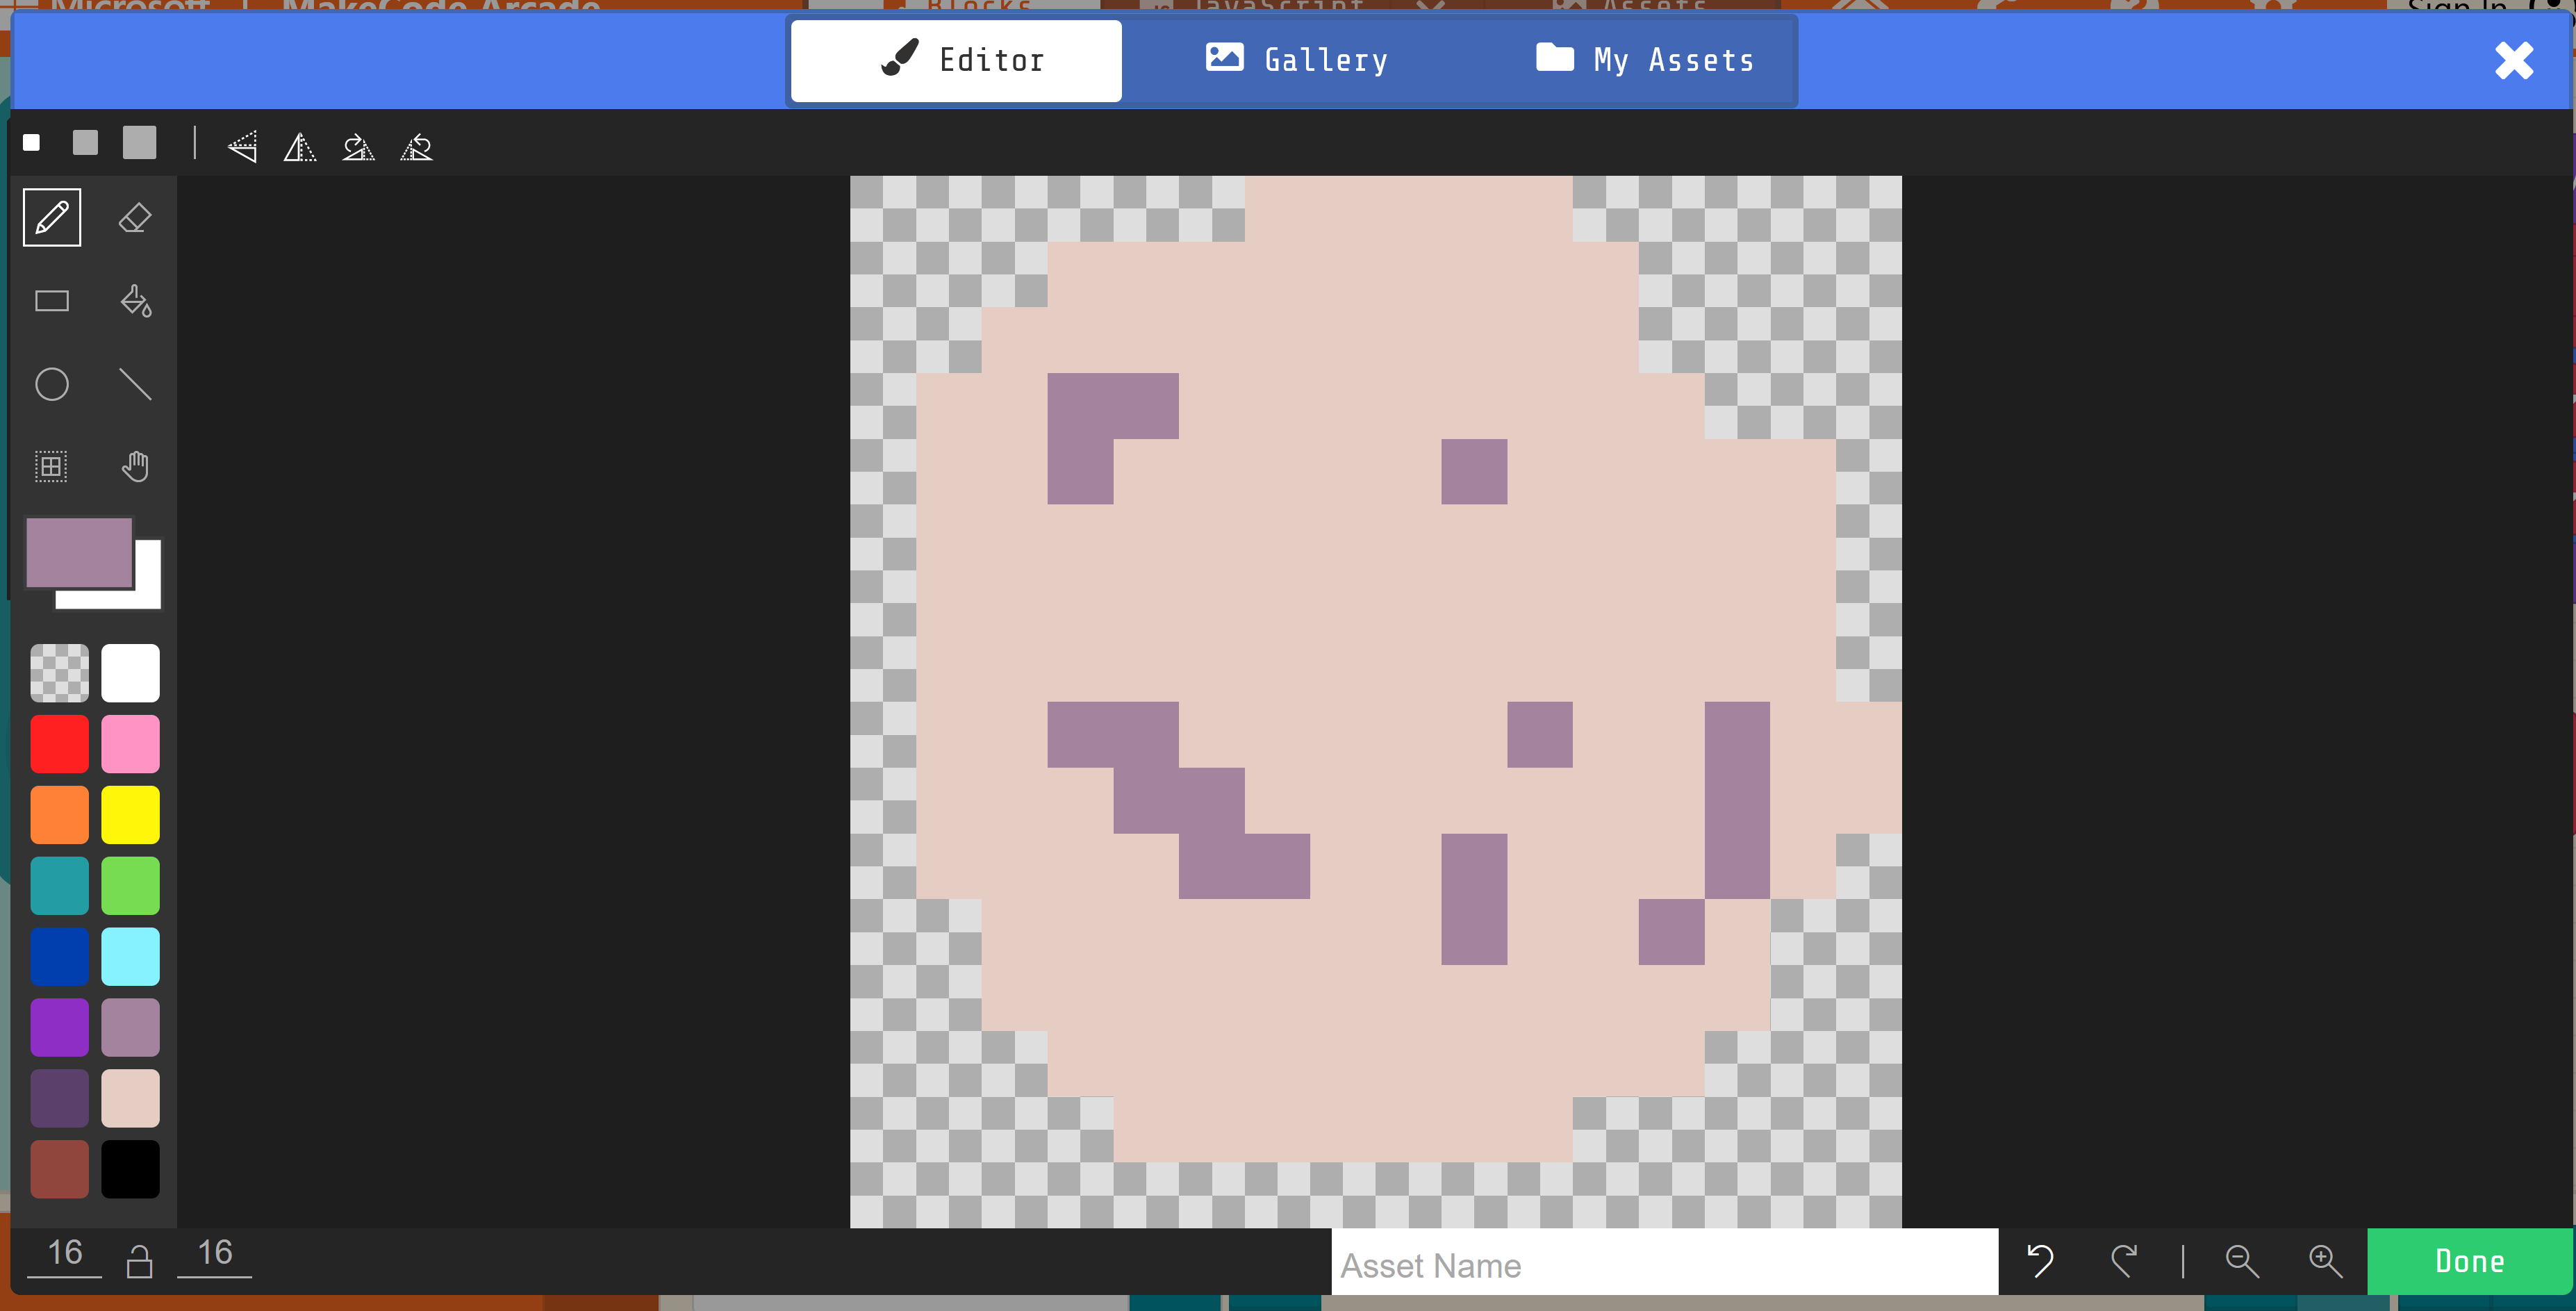Viewport: 2576px width, 1311px height.
Task: Switch to the Gallery tab
Action: tap(1296, 60)
